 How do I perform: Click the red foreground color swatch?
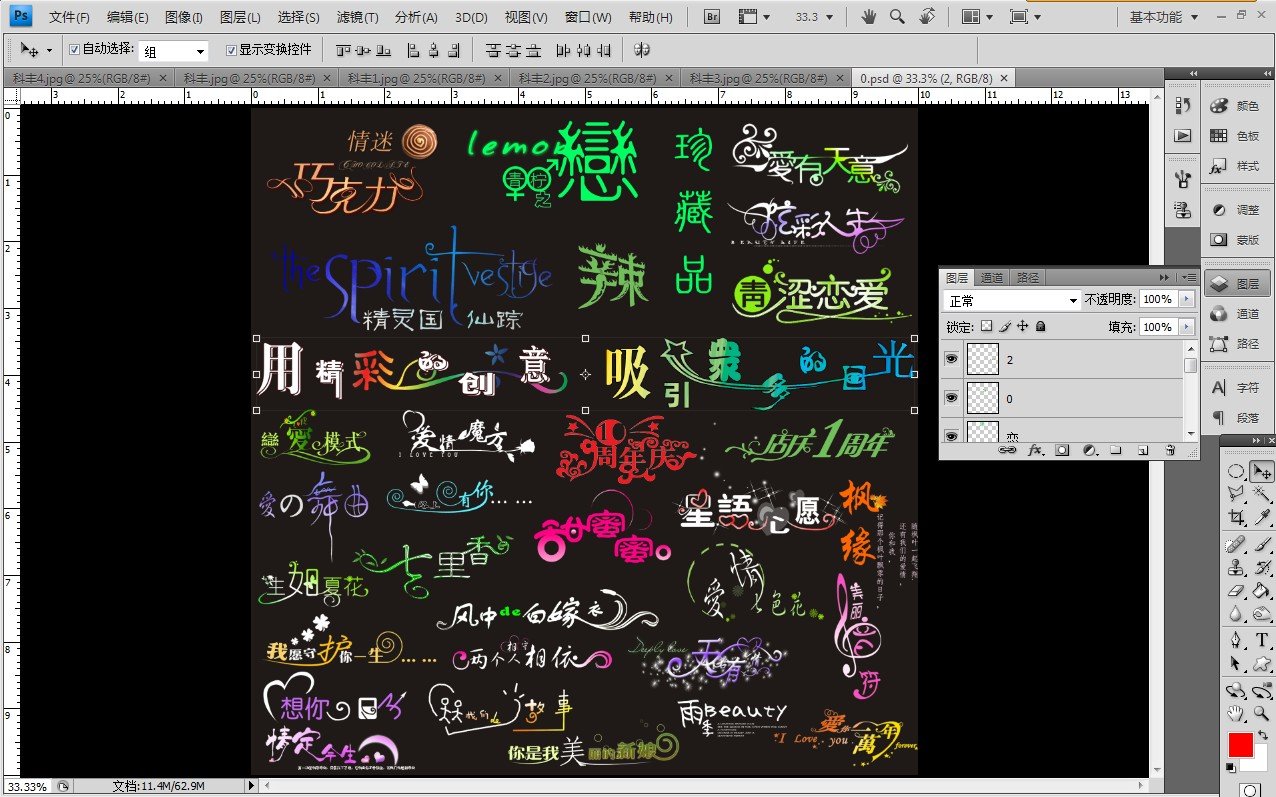coord(1240,745)
